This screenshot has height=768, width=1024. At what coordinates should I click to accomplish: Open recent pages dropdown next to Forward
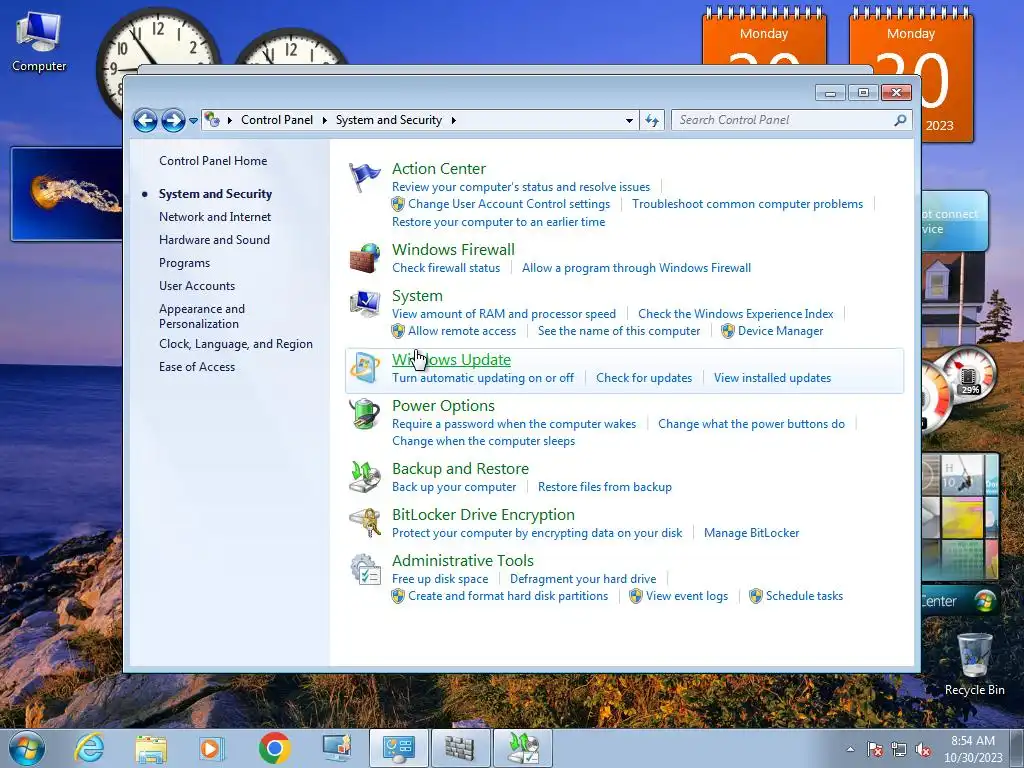[193, 121]
